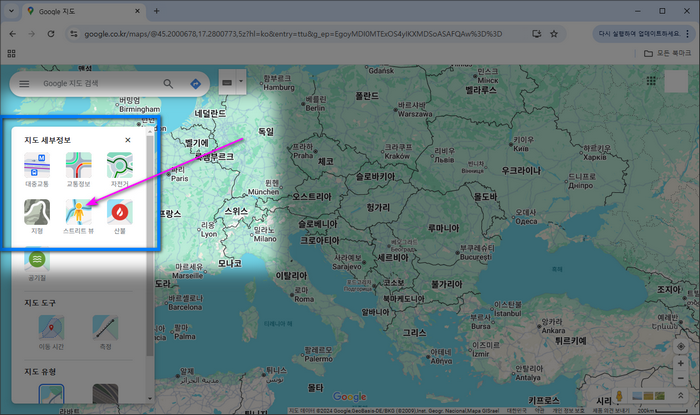Close the Google 지도 tab

tap(138, 11)
